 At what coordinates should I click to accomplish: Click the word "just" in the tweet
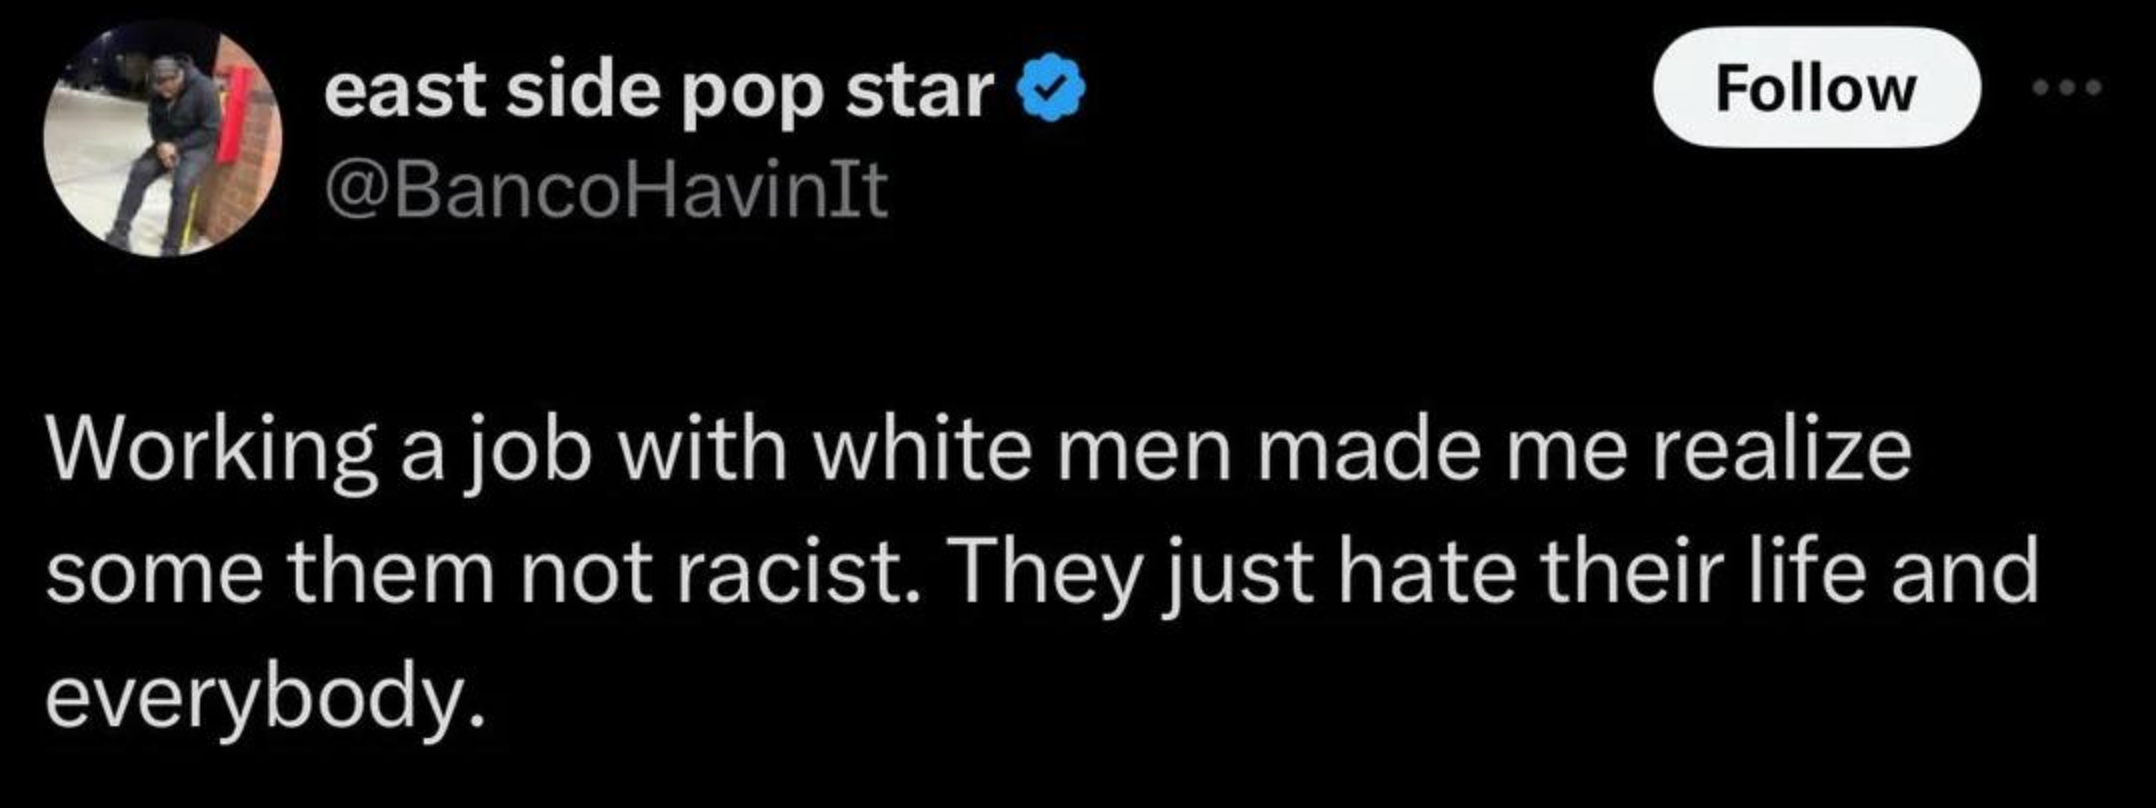pos(1234,575)
